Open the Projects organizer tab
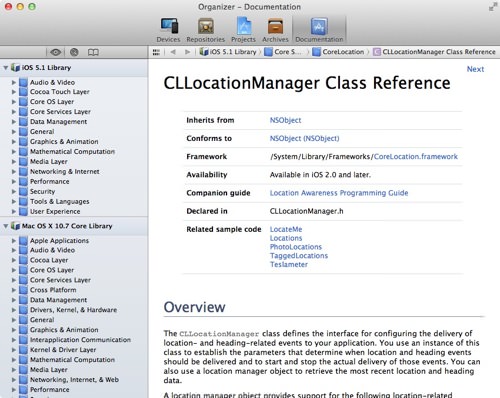The image size is (500, 398). click(x=244, y=30)
